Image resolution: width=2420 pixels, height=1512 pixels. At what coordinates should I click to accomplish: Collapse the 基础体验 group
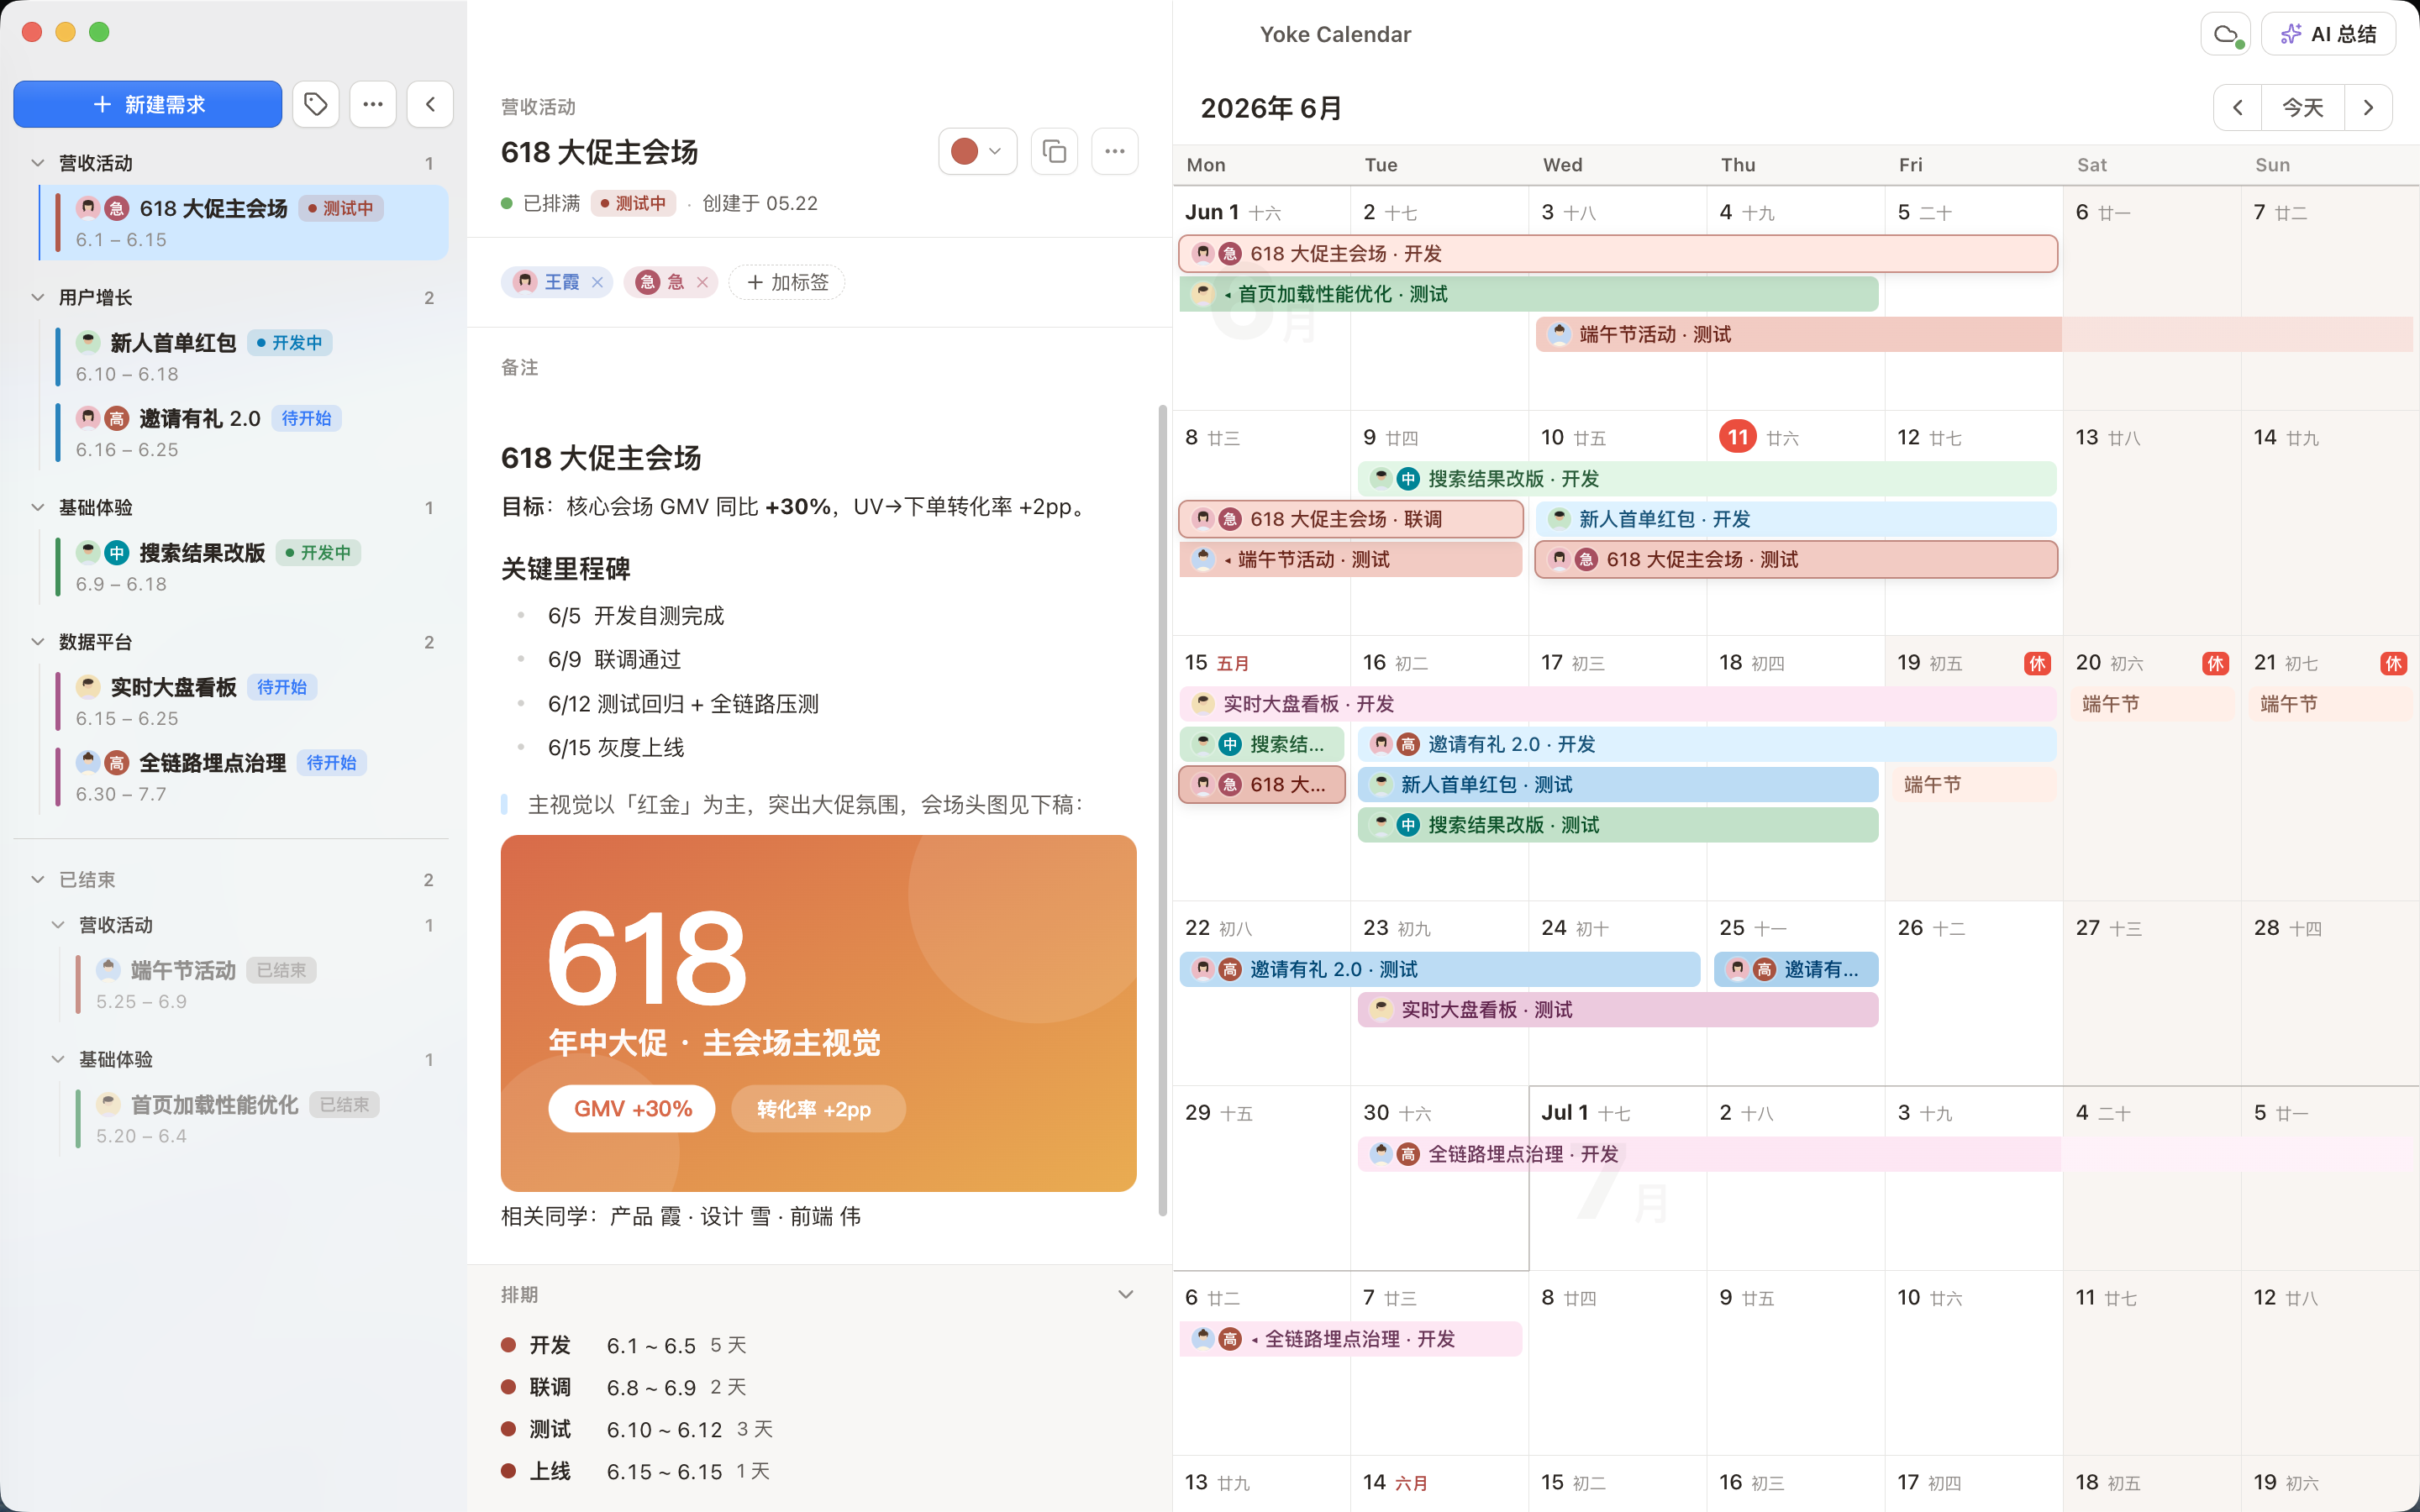[x=38, y=507]
